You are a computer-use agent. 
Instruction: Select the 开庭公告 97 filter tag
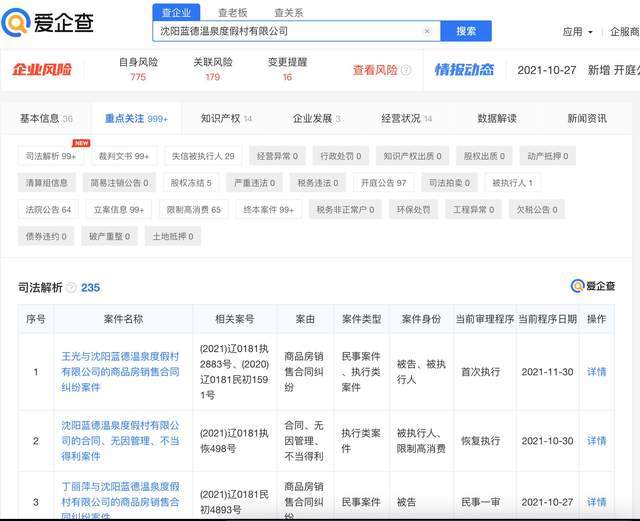[x=384, y=183]
